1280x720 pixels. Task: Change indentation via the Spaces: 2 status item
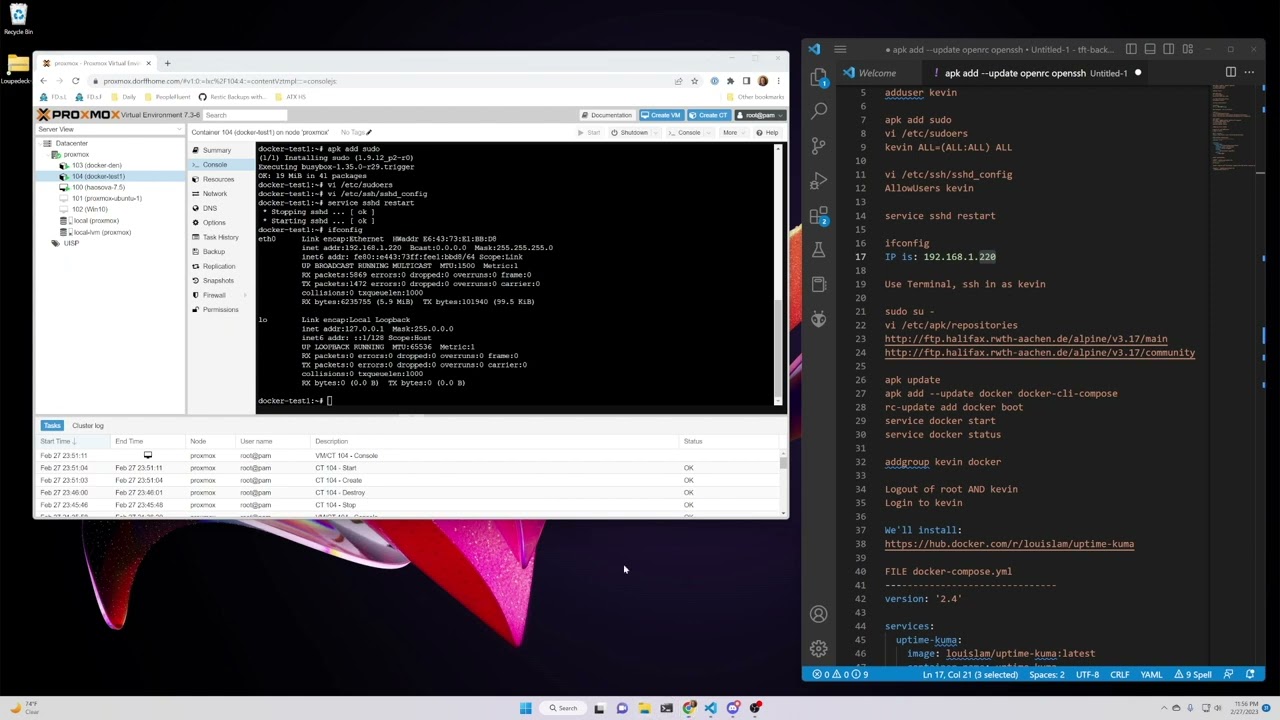(1047, 674)
